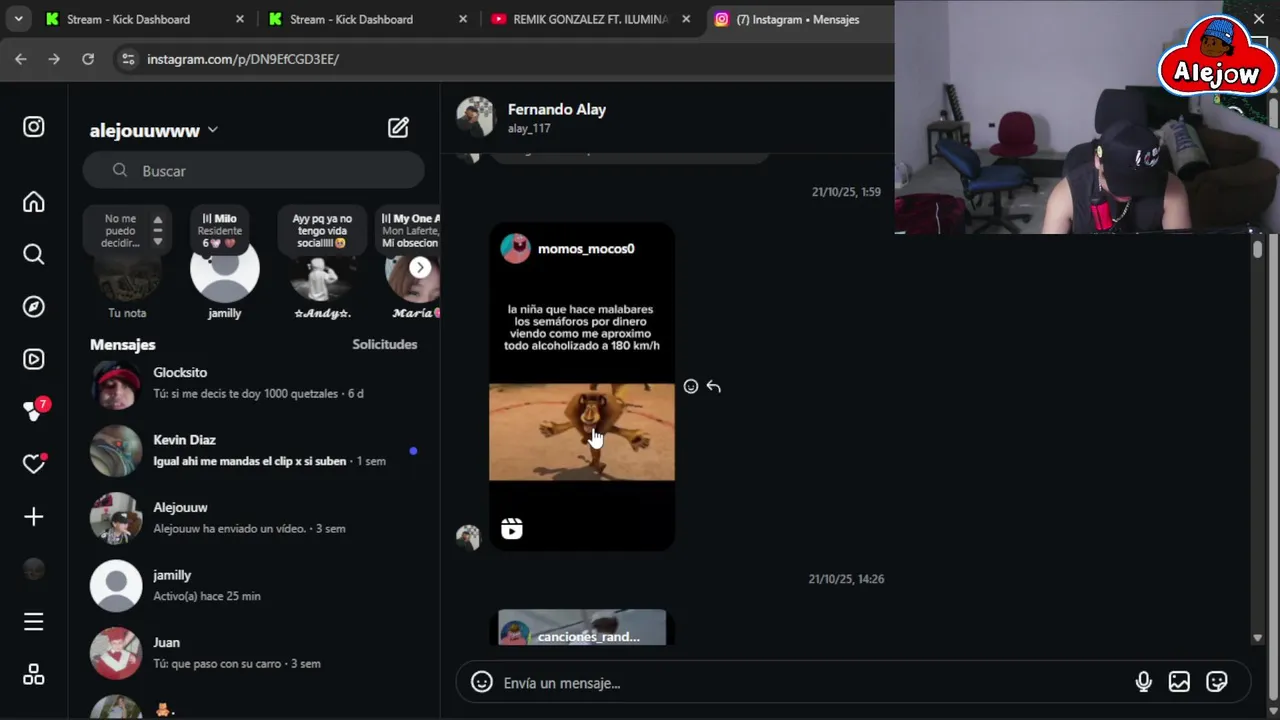Open the browser tab search dropdown

(x=18, y=19)
